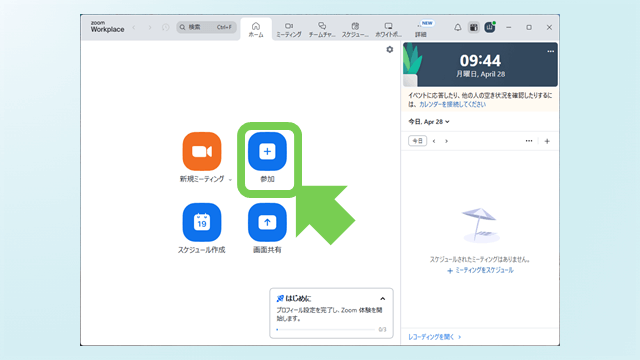
Task: Open clock card three-dot menu
Action: [551, 51]
